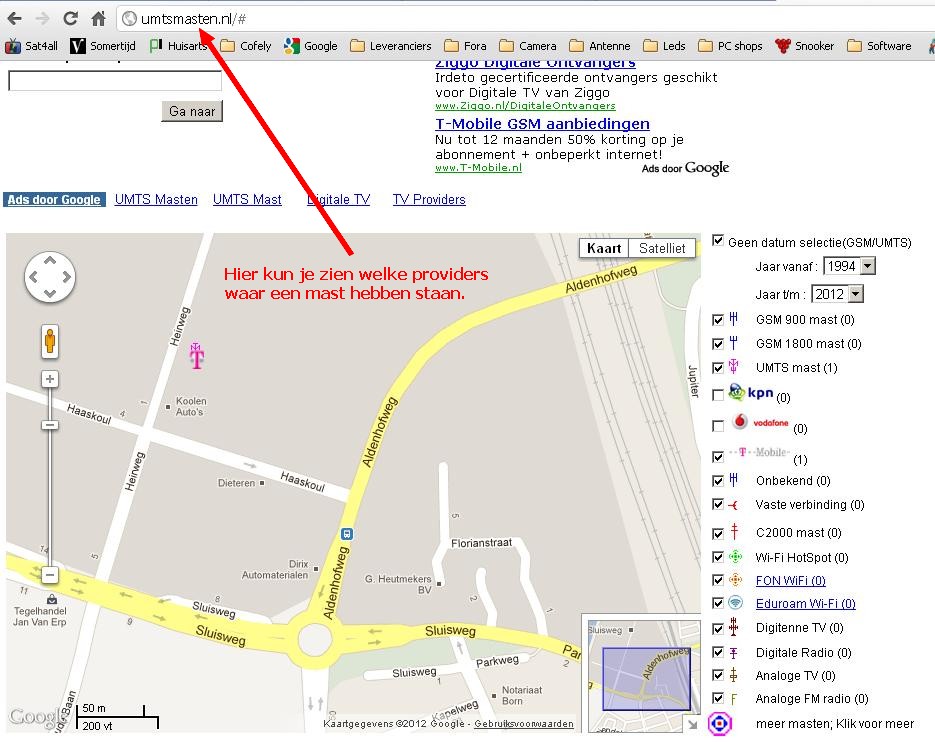Zoom out on the map with minus button

50,575
